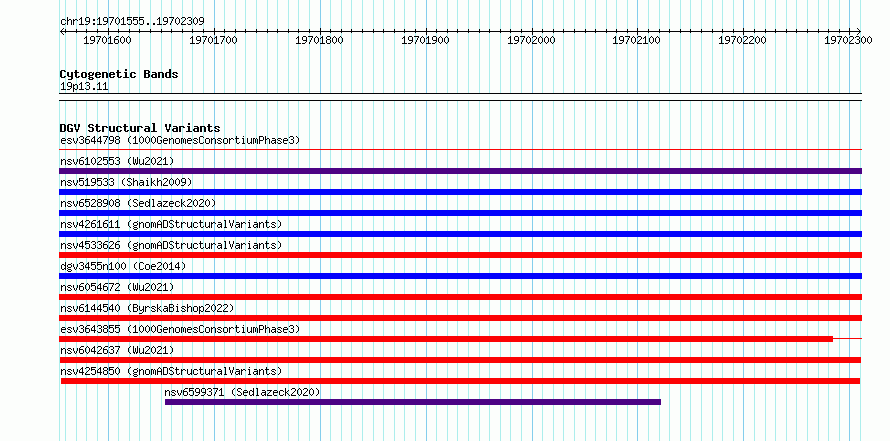Viewport: 890px width, 441px height.
Task: Open dgv3455n100 (Coe2014) label
Action: [123, 266]
